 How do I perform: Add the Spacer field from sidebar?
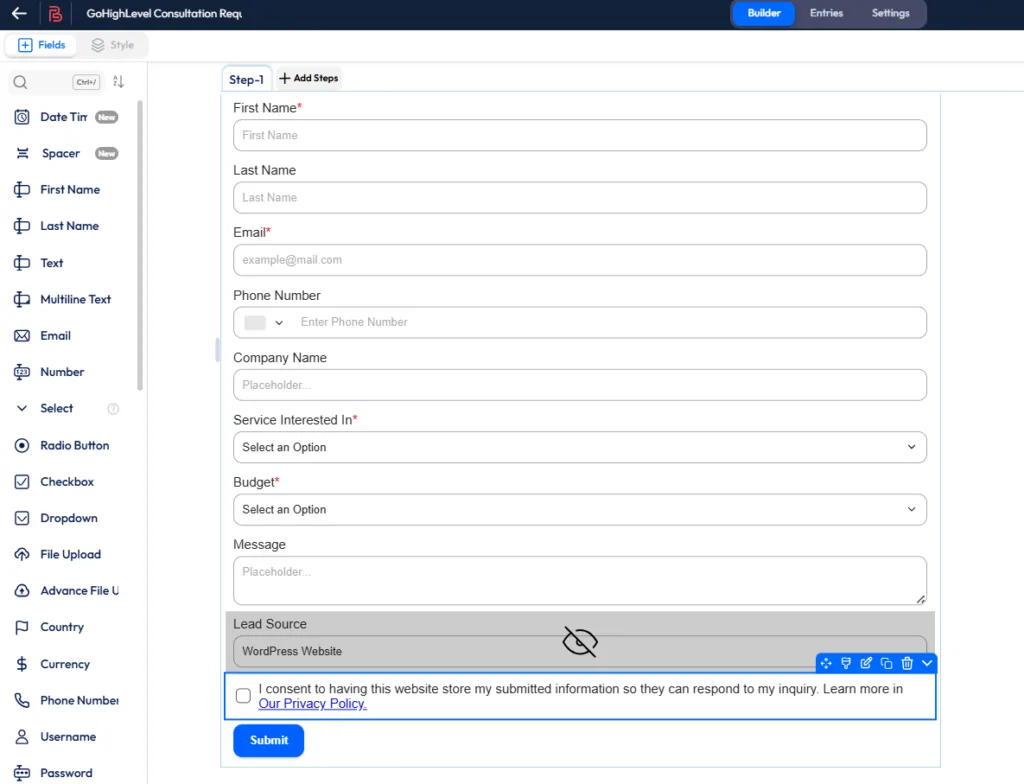coord(66,154)
